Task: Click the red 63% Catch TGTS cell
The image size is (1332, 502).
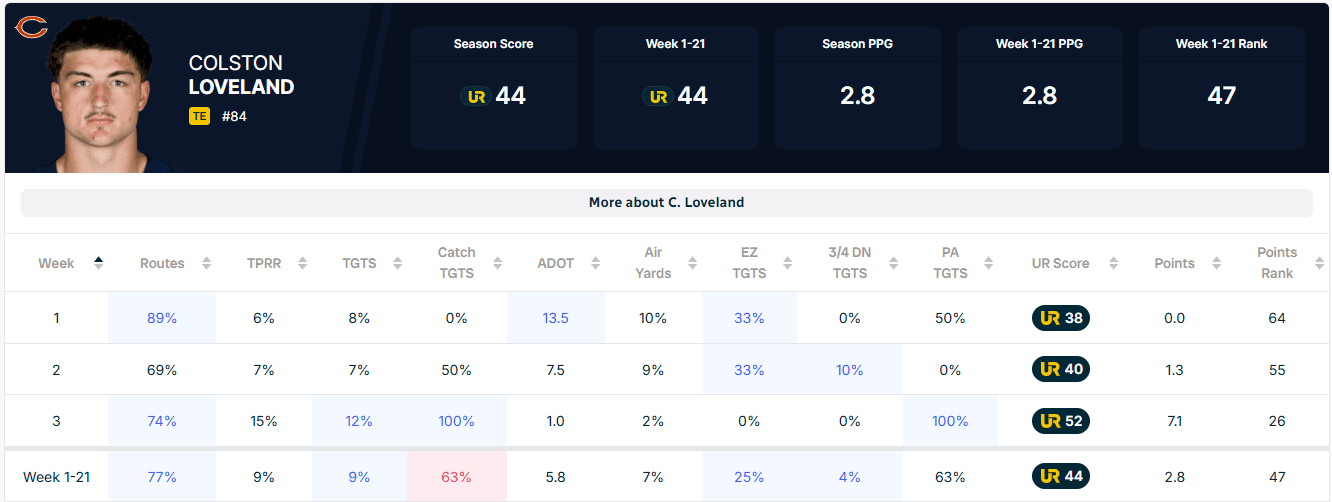Action: point(456,477)
